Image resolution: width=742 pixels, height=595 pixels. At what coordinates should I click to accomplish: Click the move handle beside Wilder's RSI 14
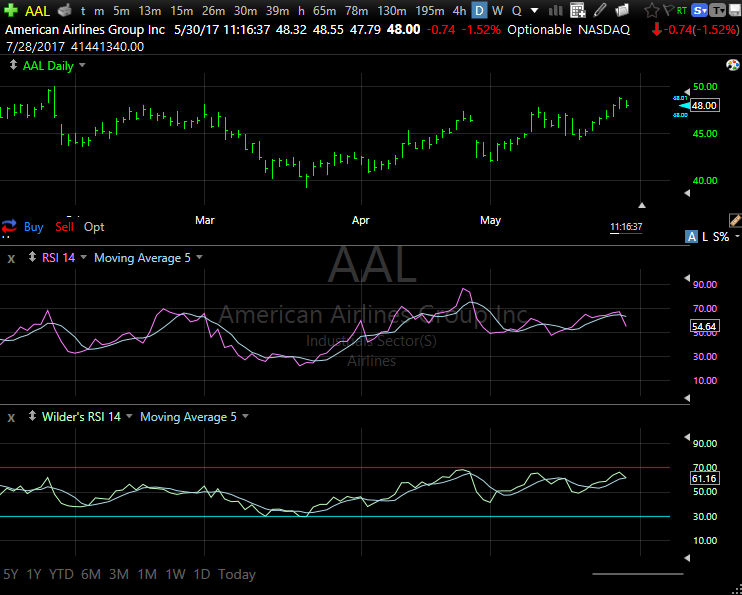click(33, 416)
